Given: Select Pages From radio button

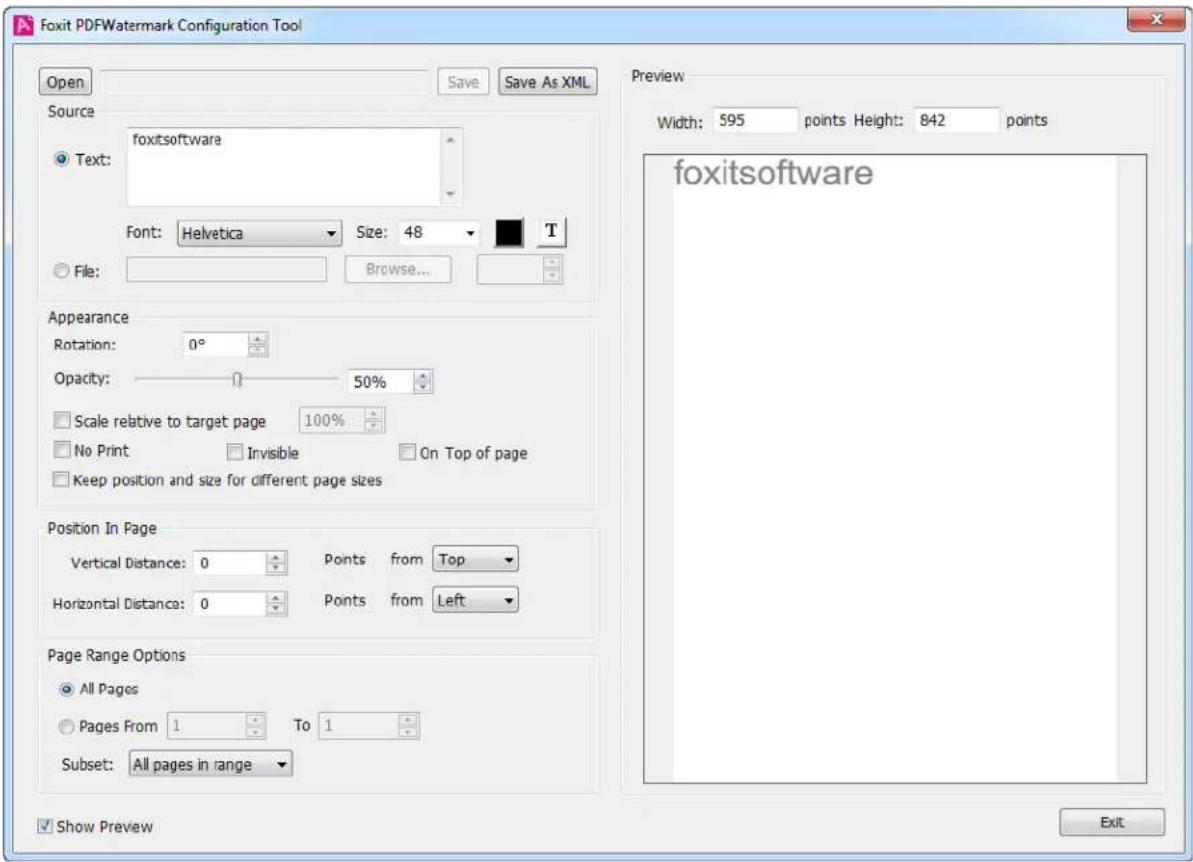Looking at the screenshot, I should tap(67, 727).
